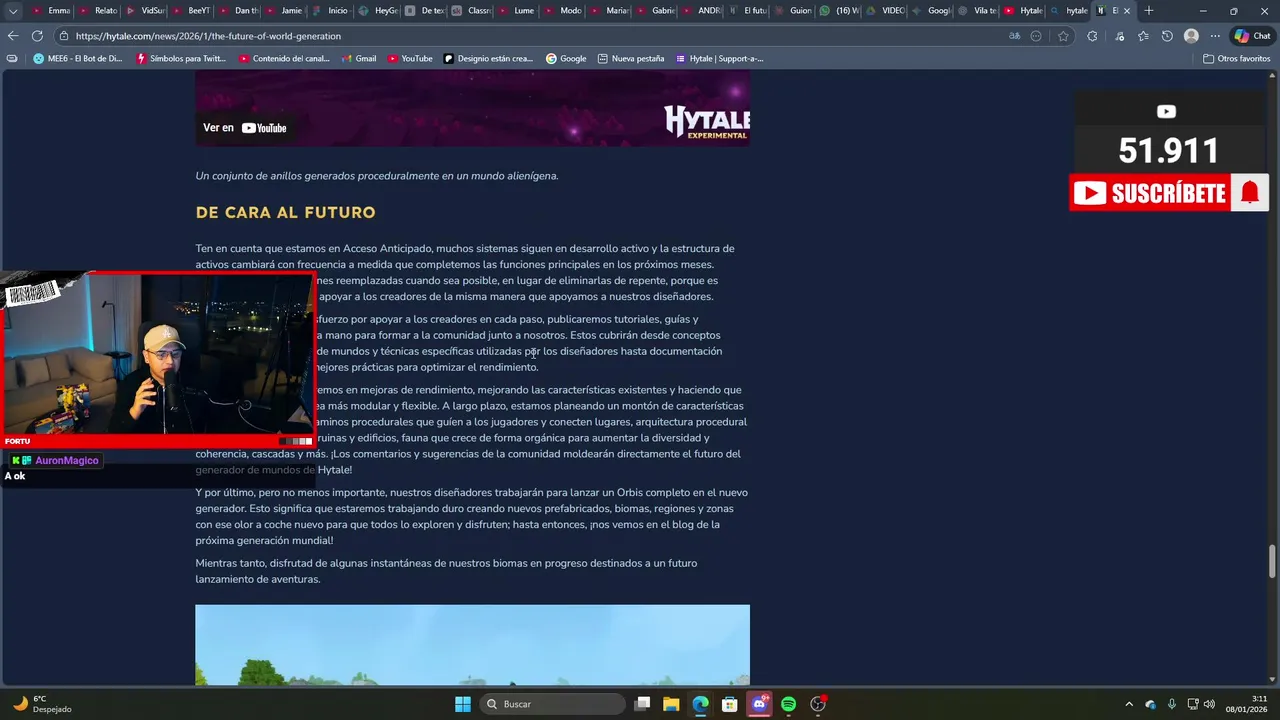Open the Google bookmark

pos(566,58)
